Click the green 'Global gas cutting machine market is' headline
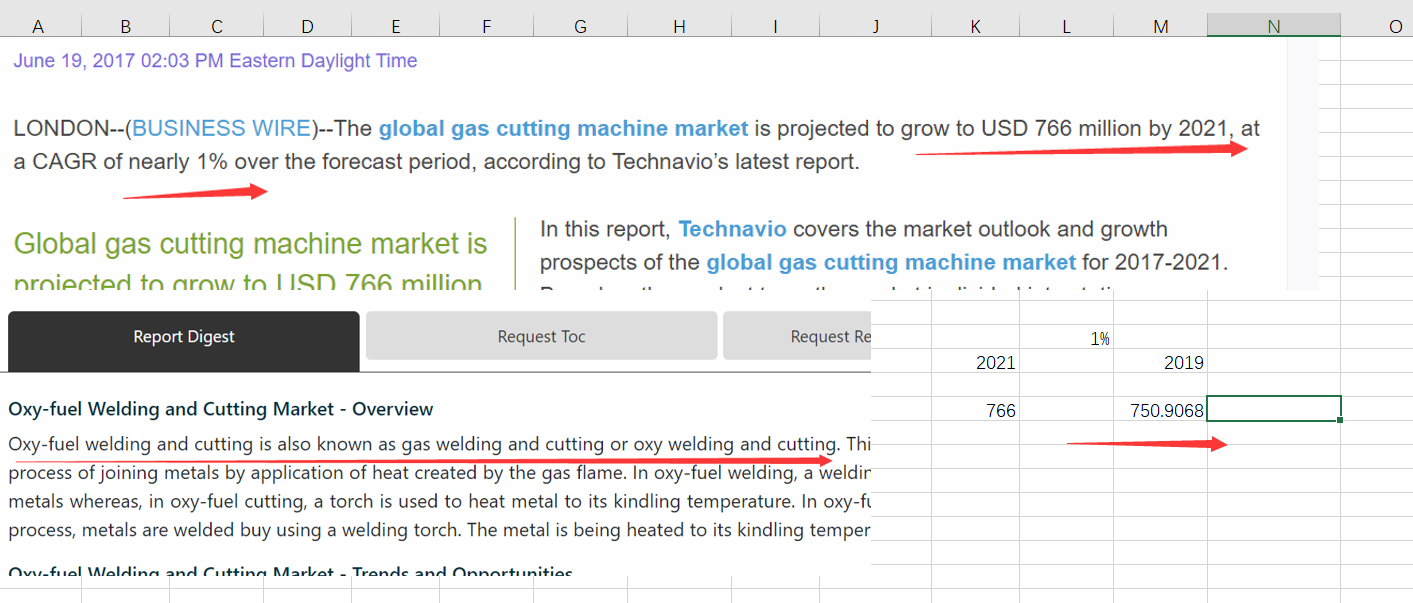The image size is (1413, 603). (251, 244)
